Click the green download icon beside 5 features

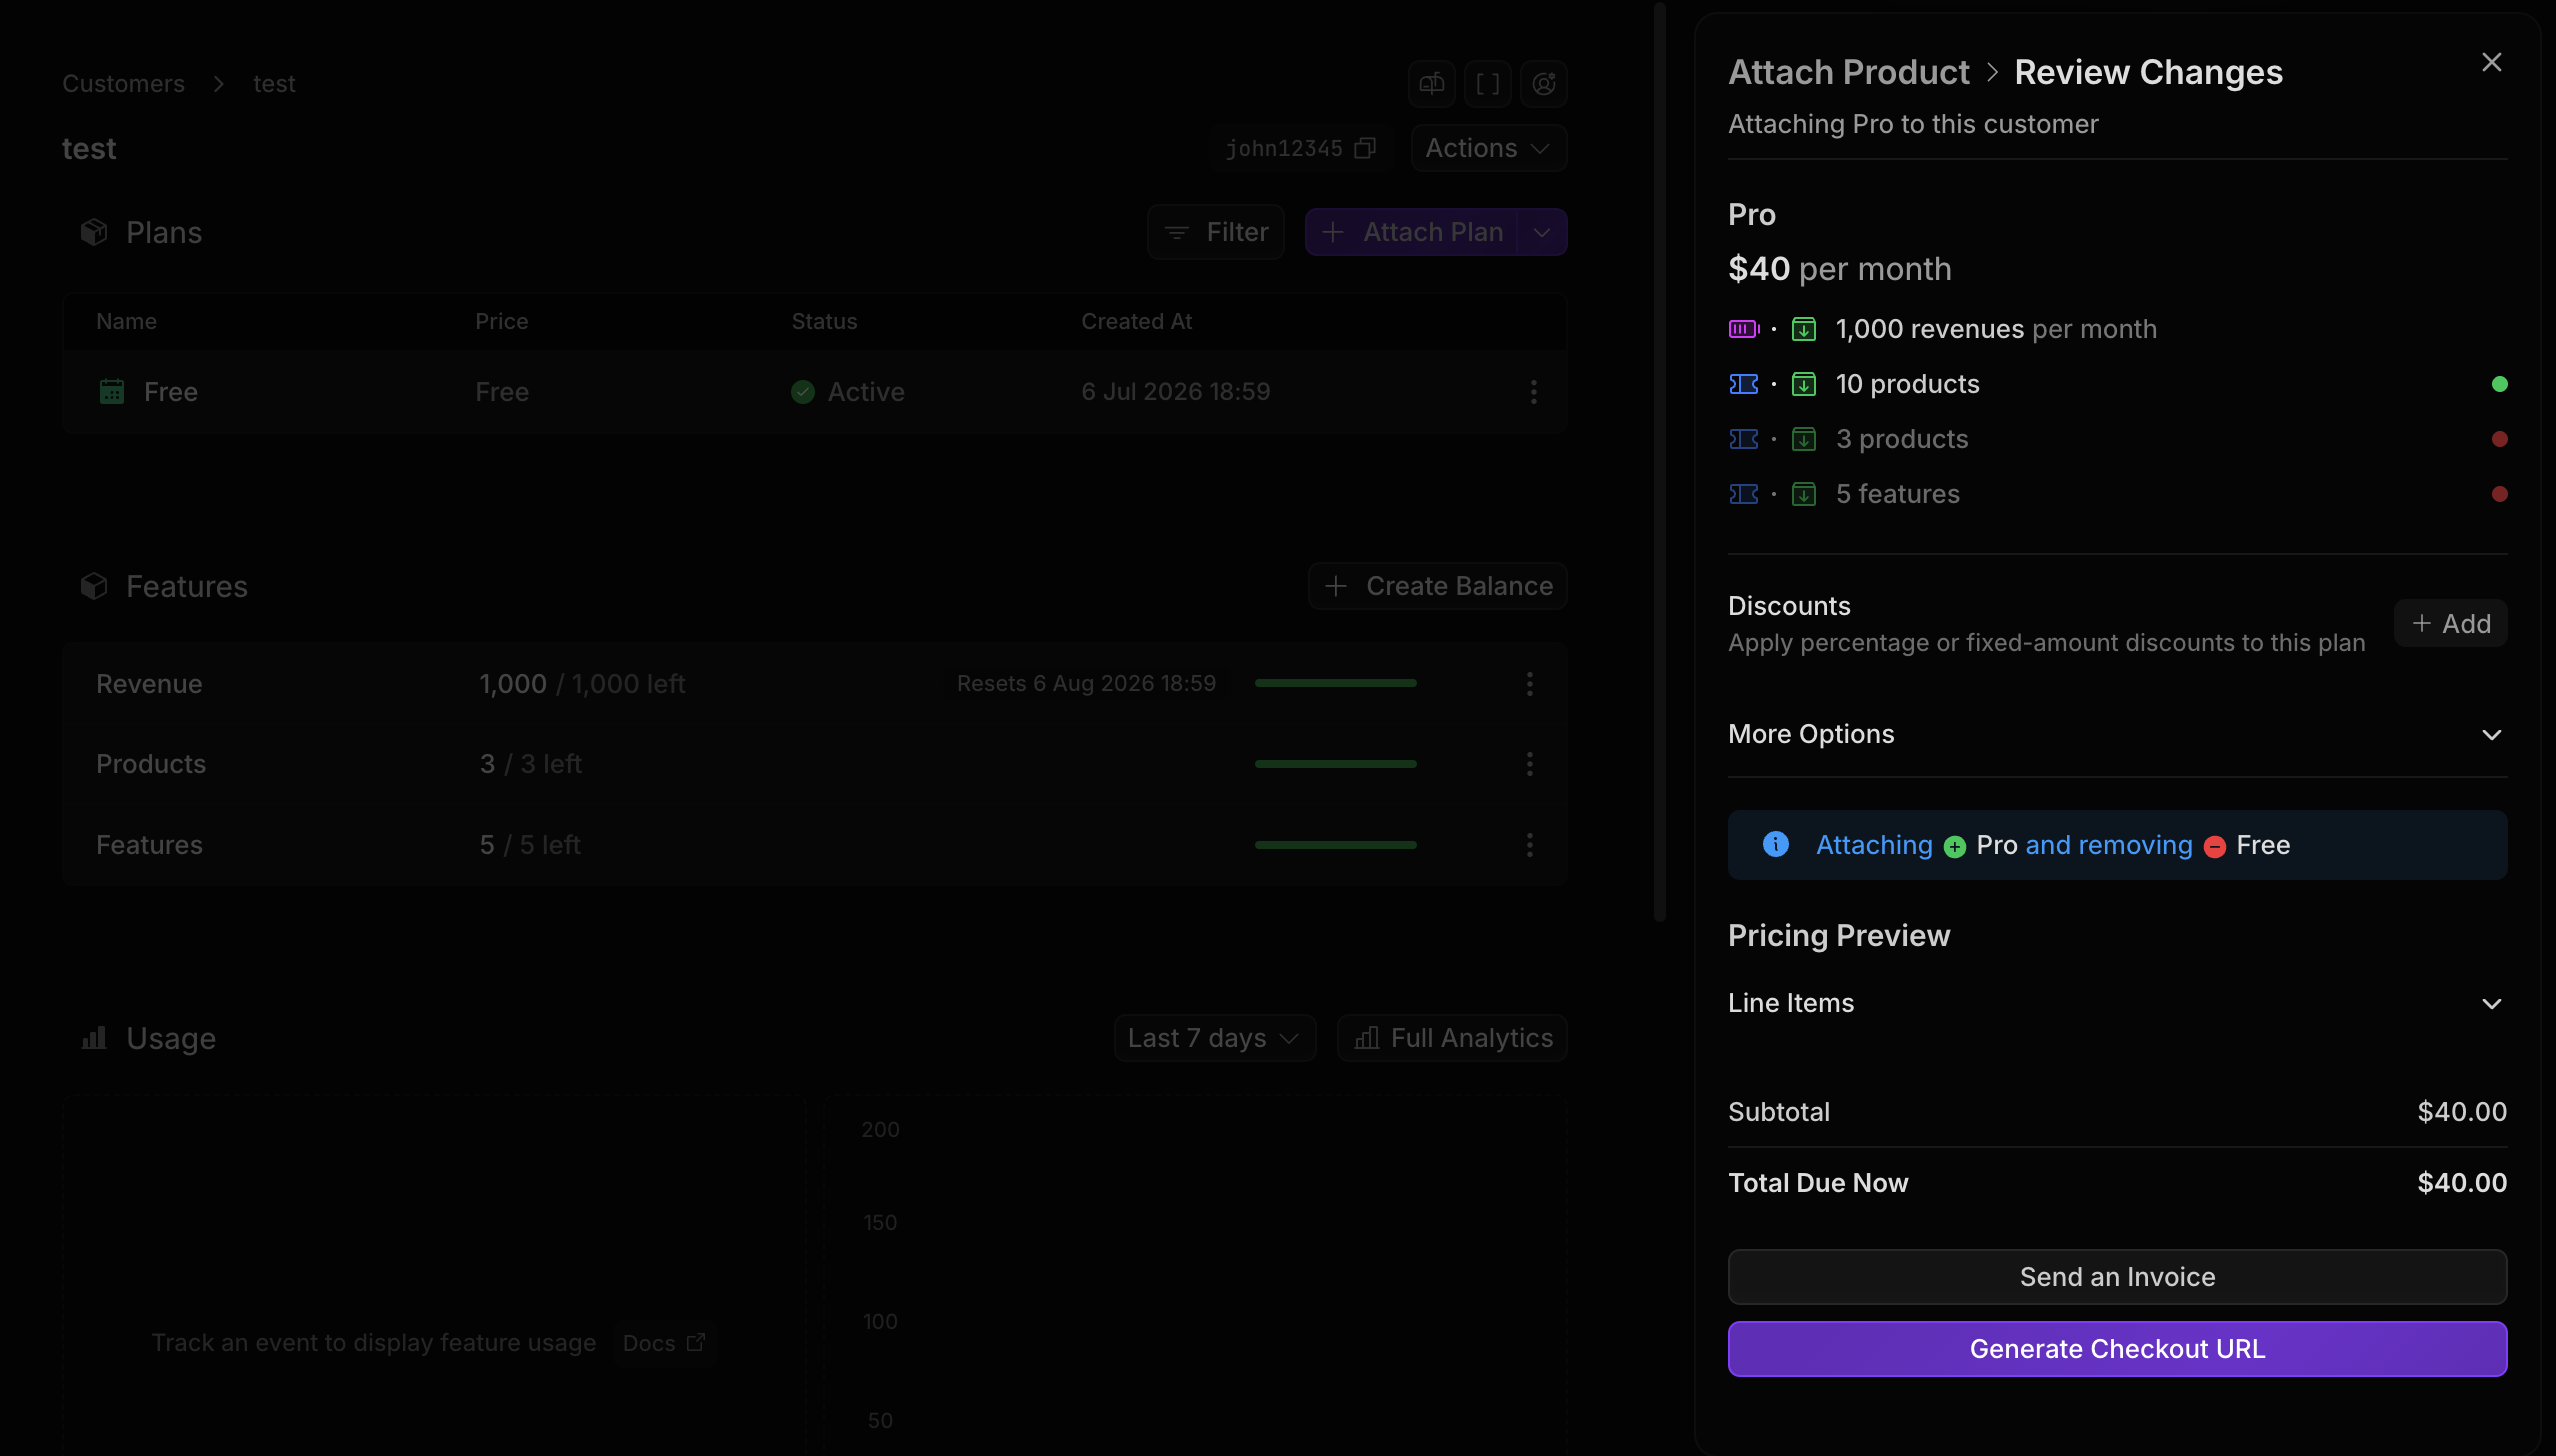pyautogui.click(x=1804, y=494)
